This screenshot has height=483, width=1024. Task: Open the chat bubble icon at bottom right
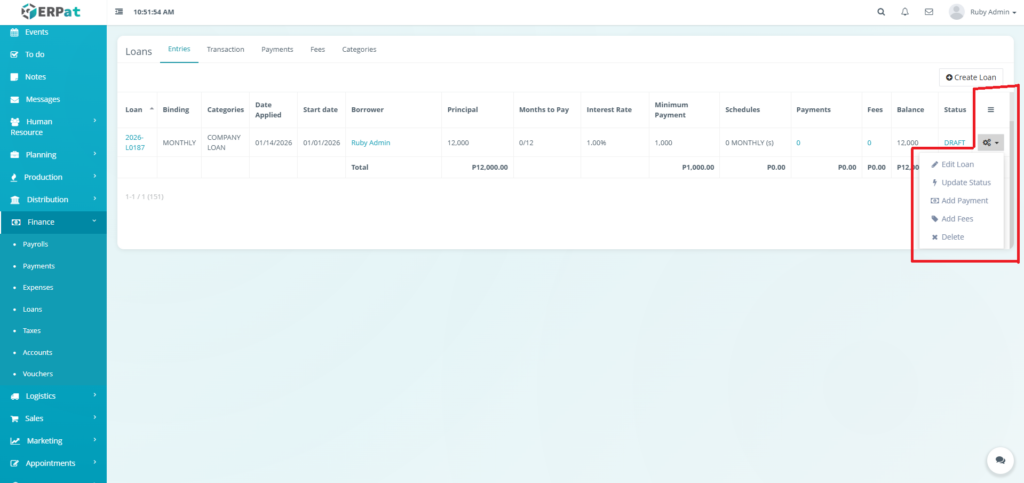point(999,460)
